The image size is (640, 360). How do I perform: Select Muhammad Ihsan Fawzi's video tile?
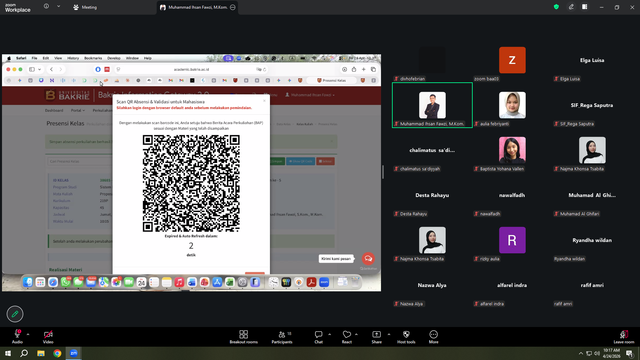[432, 105]
